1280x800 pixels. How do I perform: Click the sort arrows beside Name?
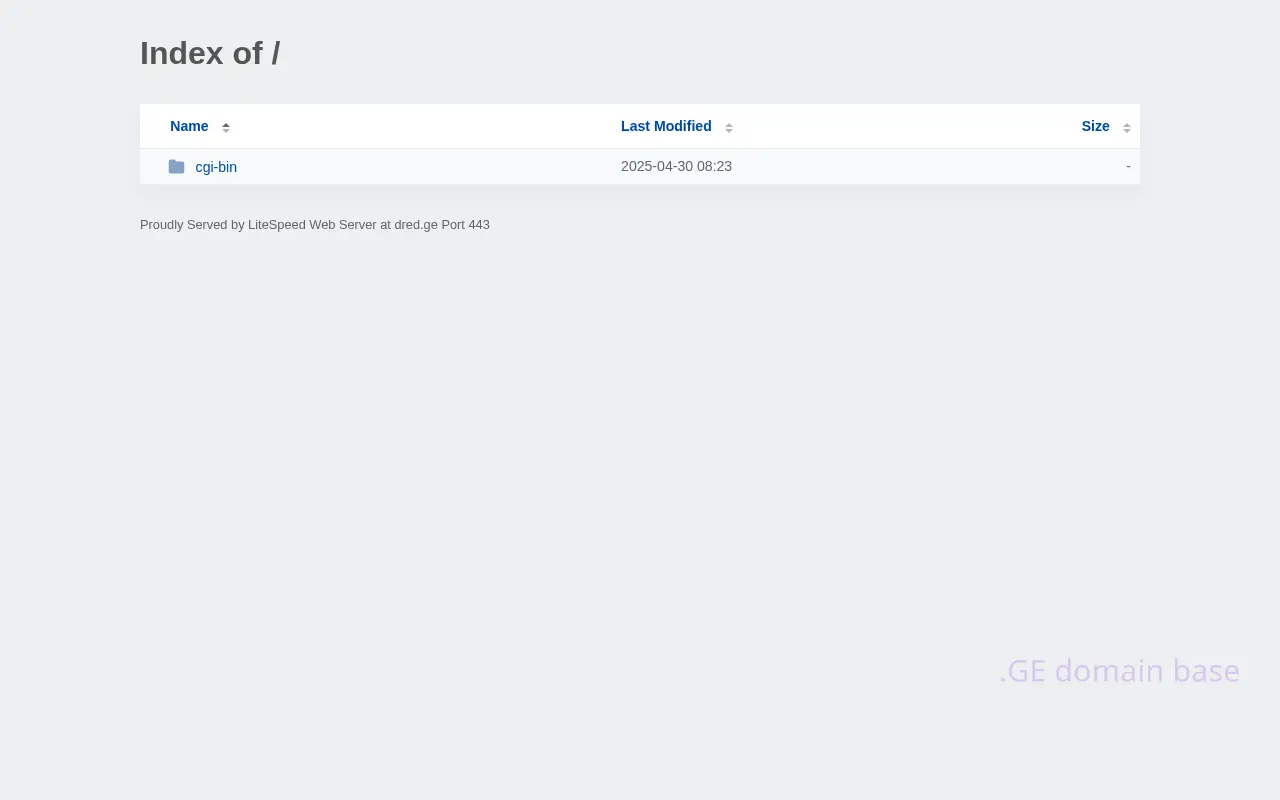pyautogui.click(x=226, y=127)
